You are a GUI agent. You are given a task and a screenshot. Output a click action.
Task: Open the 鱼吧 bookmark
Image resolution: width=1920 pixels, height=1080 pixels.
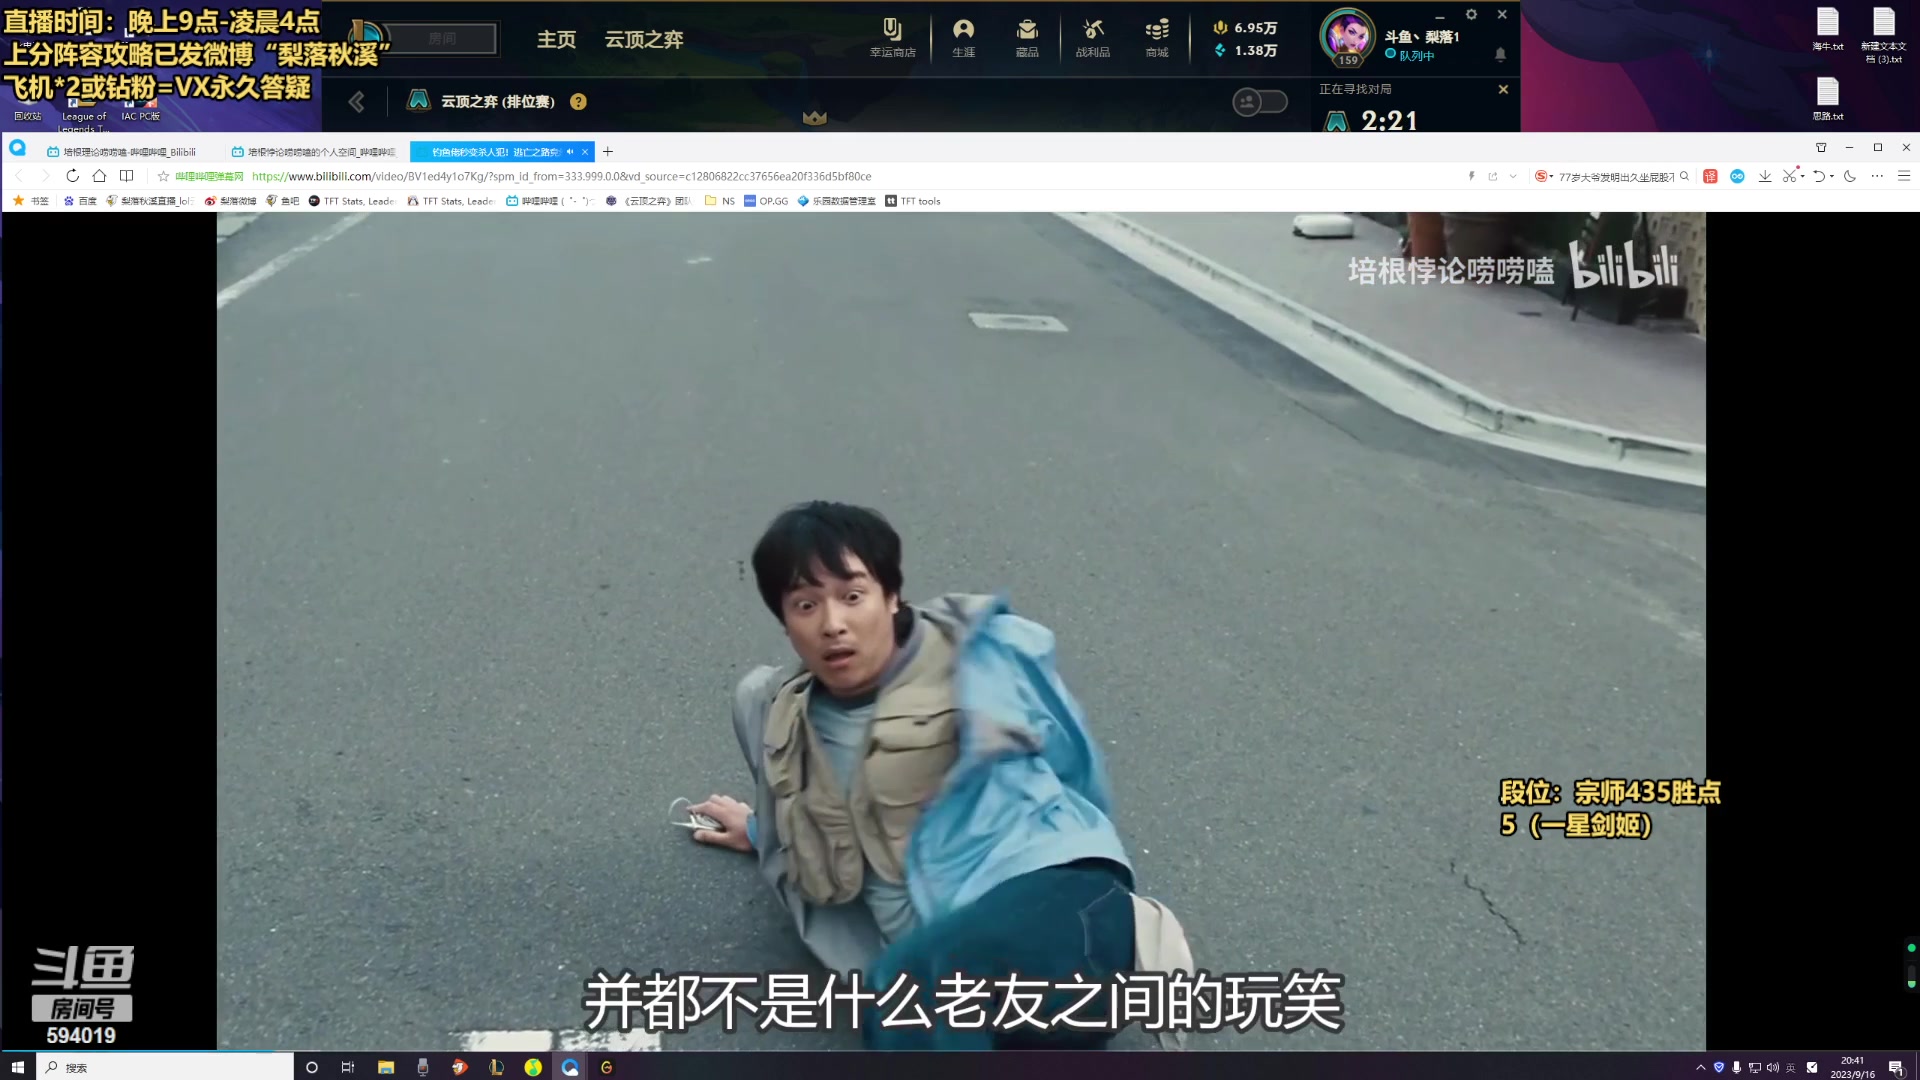tap(283, 201)
